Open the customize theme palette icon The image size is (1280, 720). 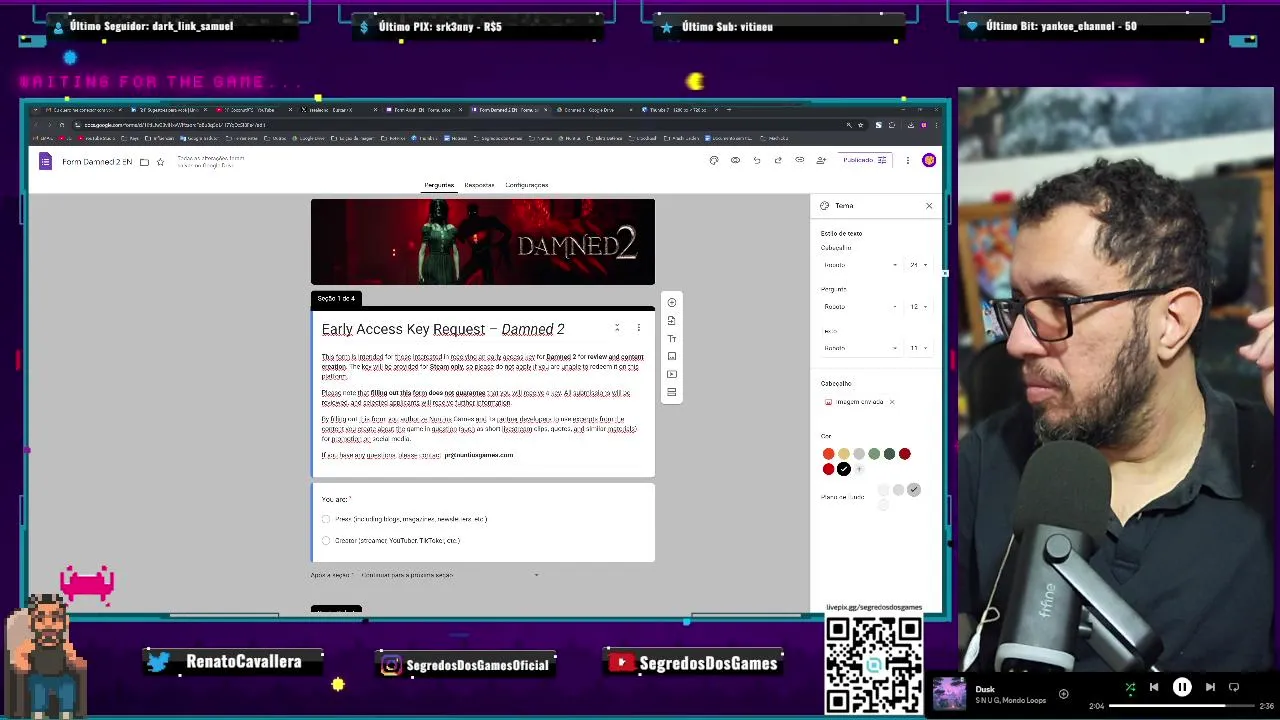pyautogui.click(x=713, y=160)
